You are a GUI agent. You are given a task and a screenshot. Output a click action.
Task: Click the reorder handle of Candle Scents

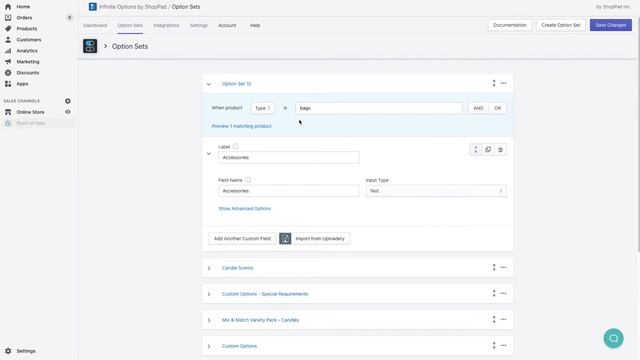pos(494,267)
